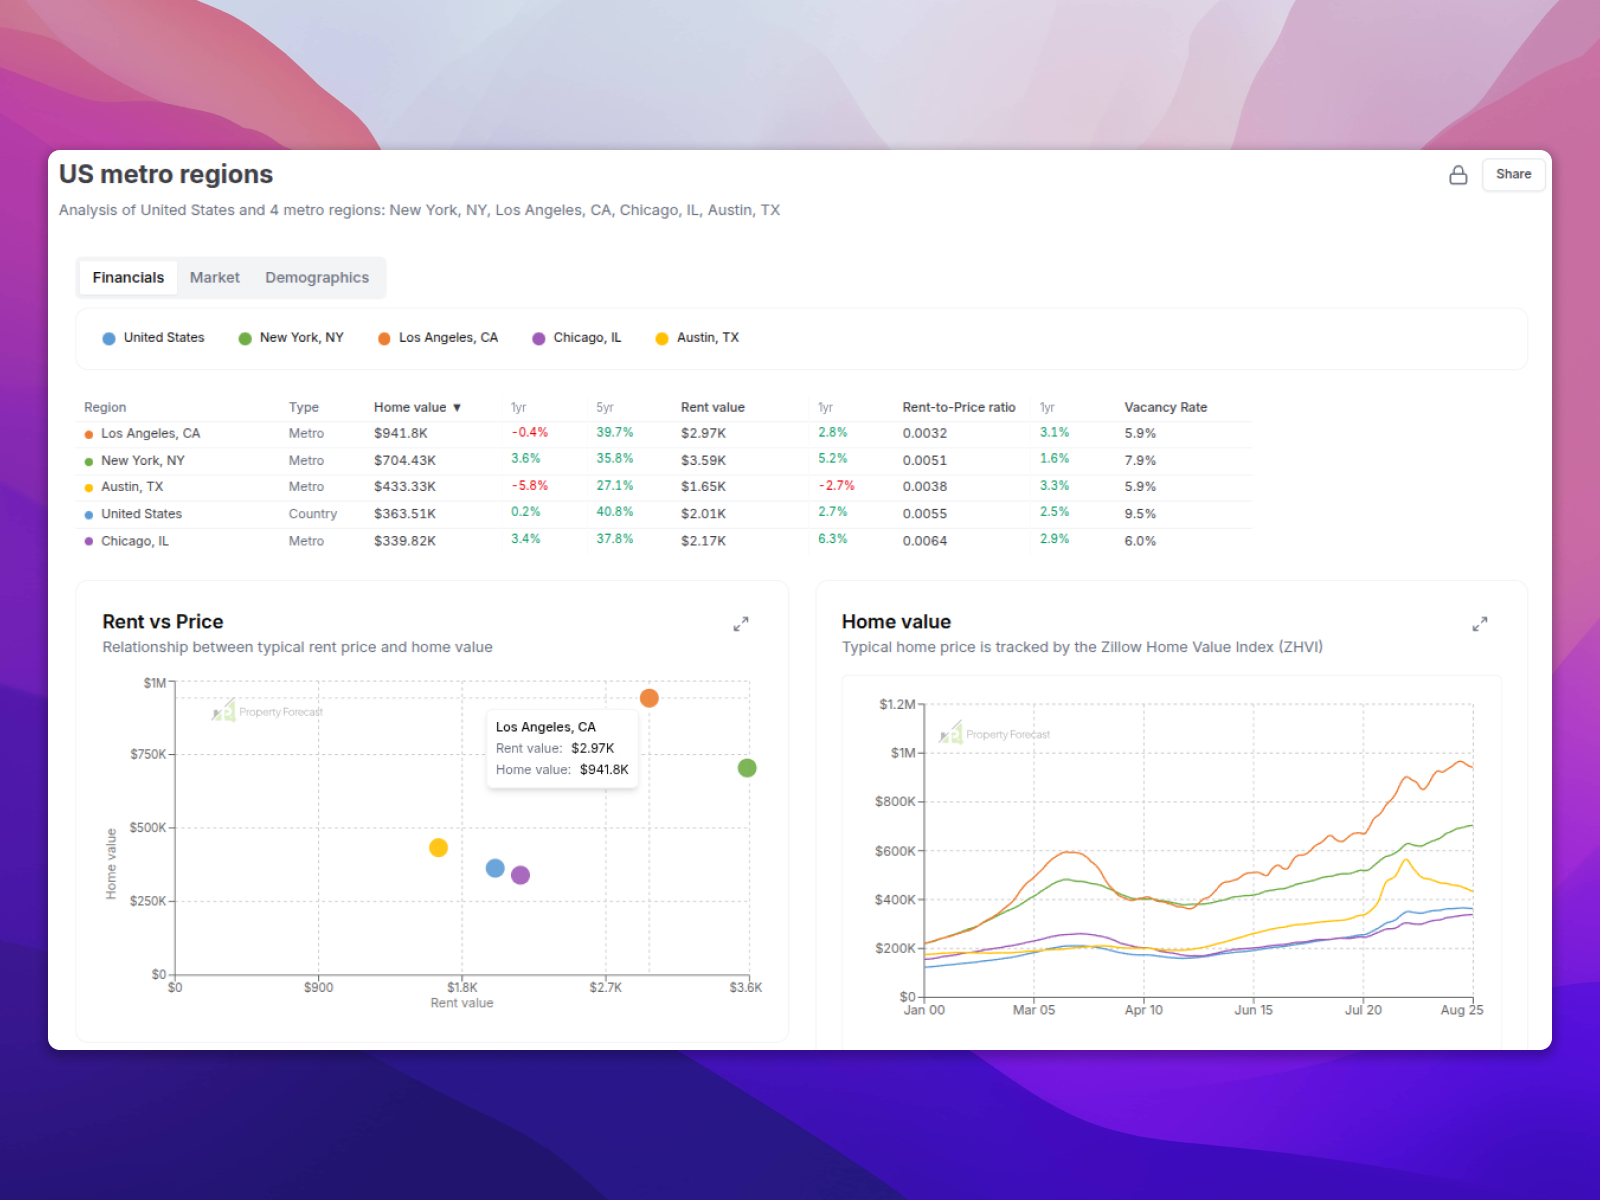The height and width of the screenshot is (1200, 1600).
Task: Toggle Austin, TX legend series
Action: click(697, 338)
